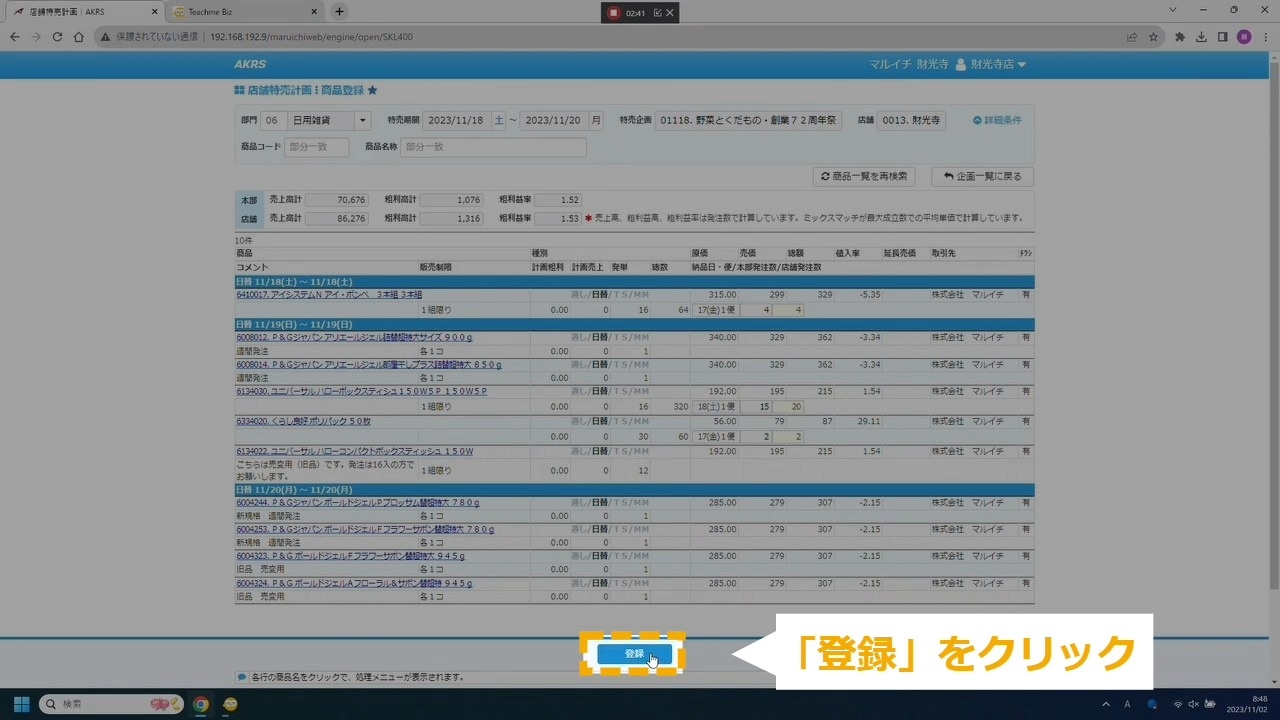Image resolution: width=1280 pixels, height=720 pixels.
Task: Expand the 詳細条件 section
Action: point(997,120)
